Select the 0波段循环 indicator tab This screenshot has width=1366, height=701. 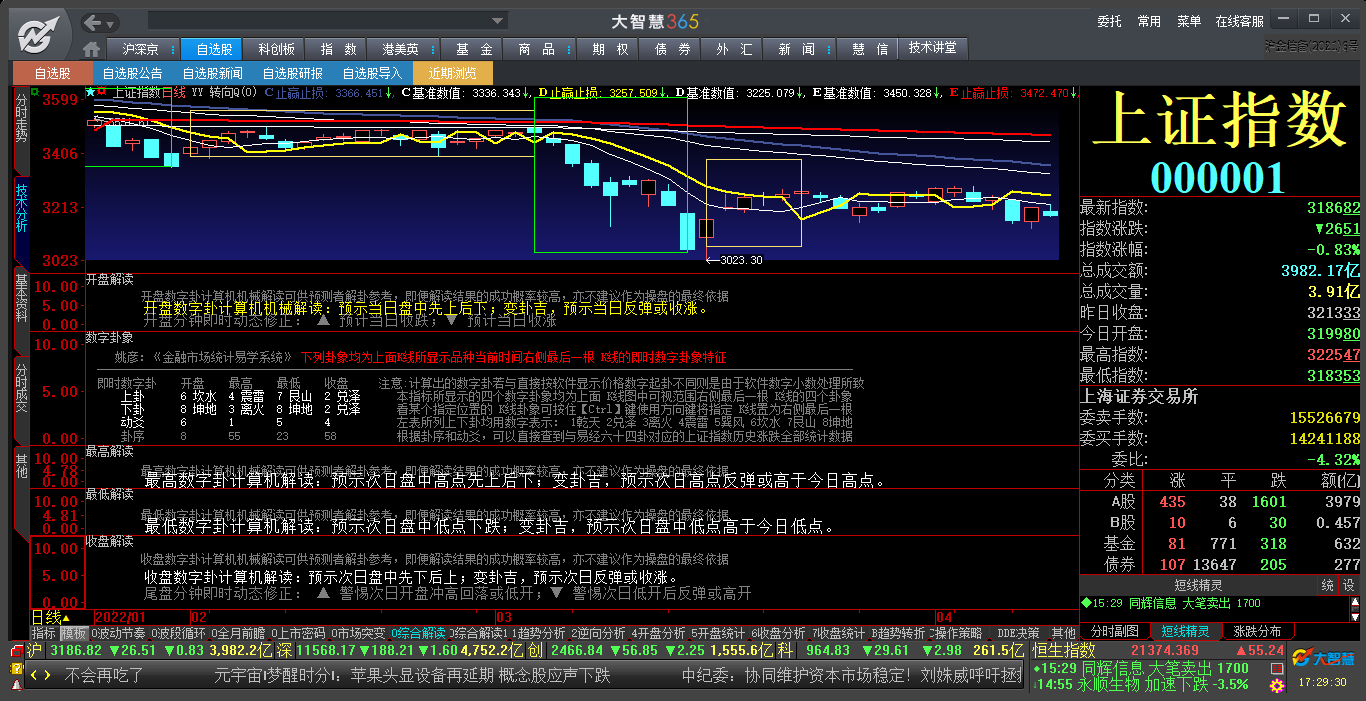(x=178, y=633)
